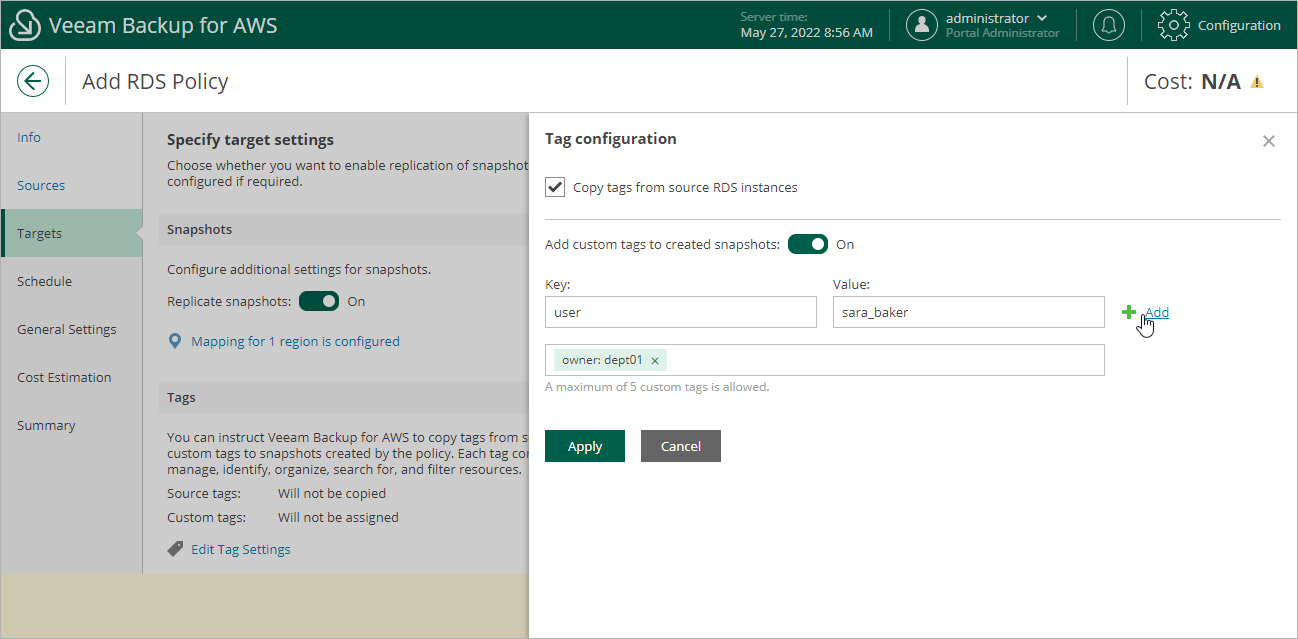1298x639 pixels.
Task: Click the Portal Administrator role text
Action: click(x=1002, y=33)
